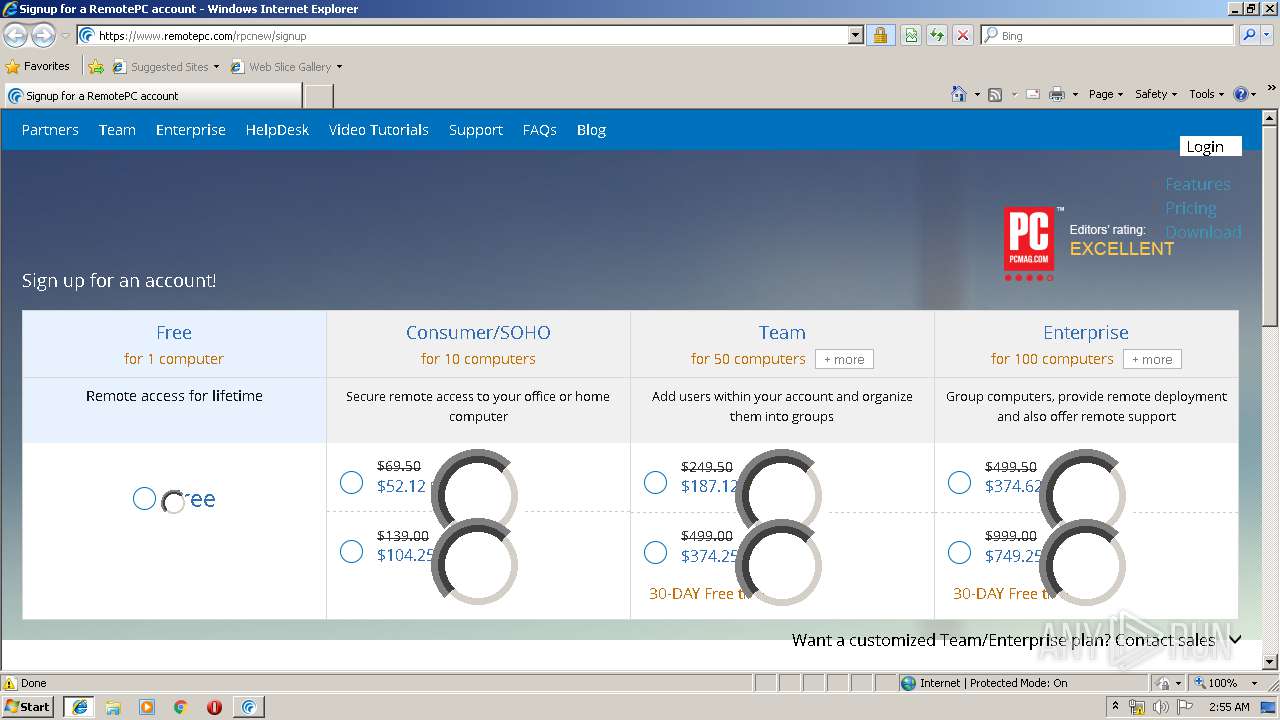This screenshot has height=720, width=1280.
Task: Open Windows Explorer folder from the taskbar
Action: click(x=113, y=707)
